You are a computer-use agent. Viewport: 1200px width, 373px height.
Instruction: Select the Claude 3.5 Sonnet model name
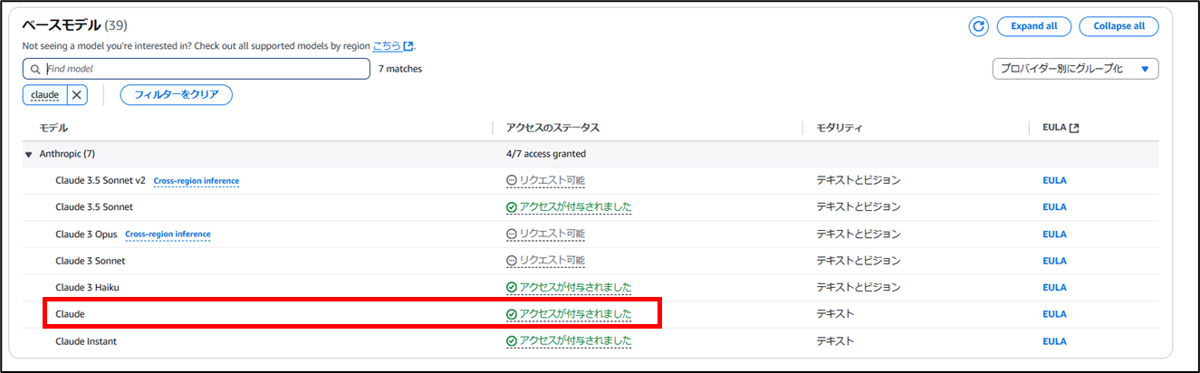[94, 207]
